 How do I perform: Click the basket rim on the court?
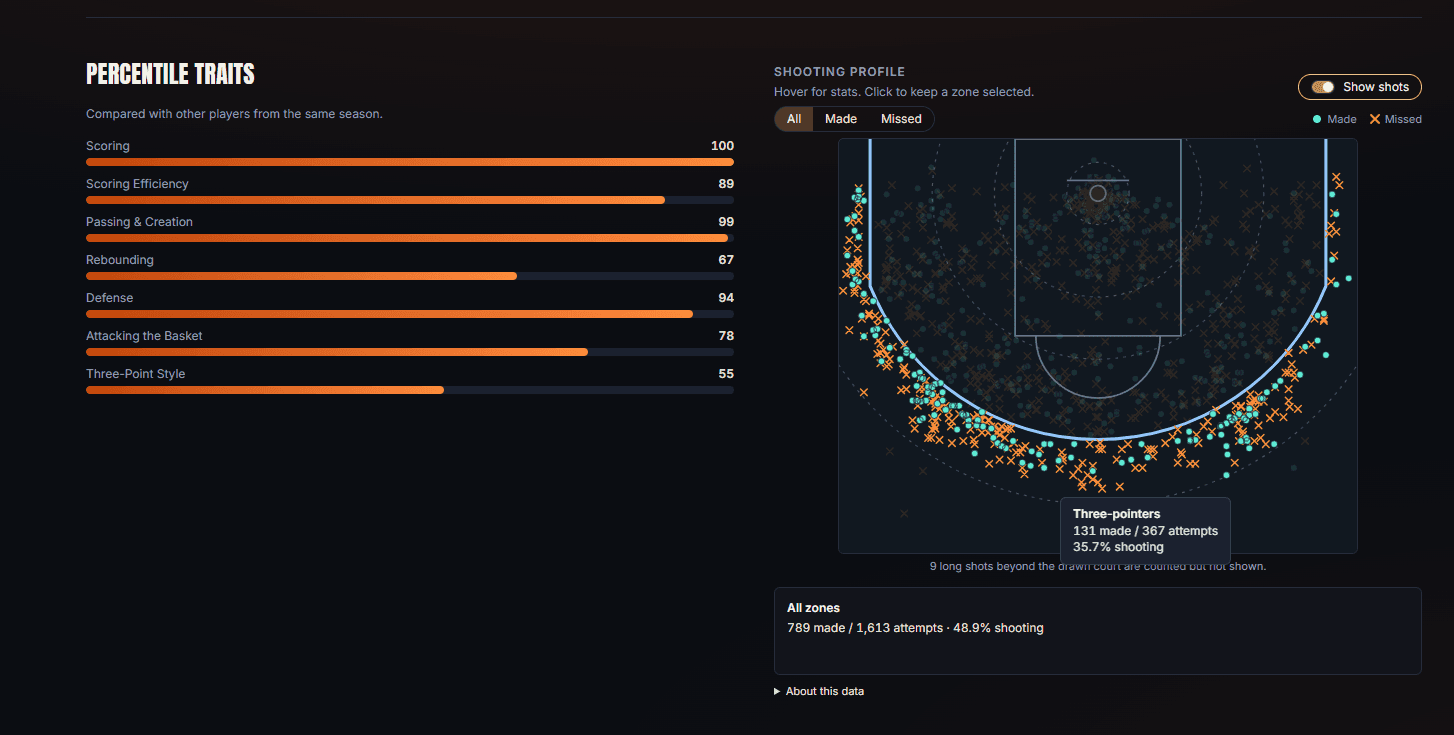1098,193
